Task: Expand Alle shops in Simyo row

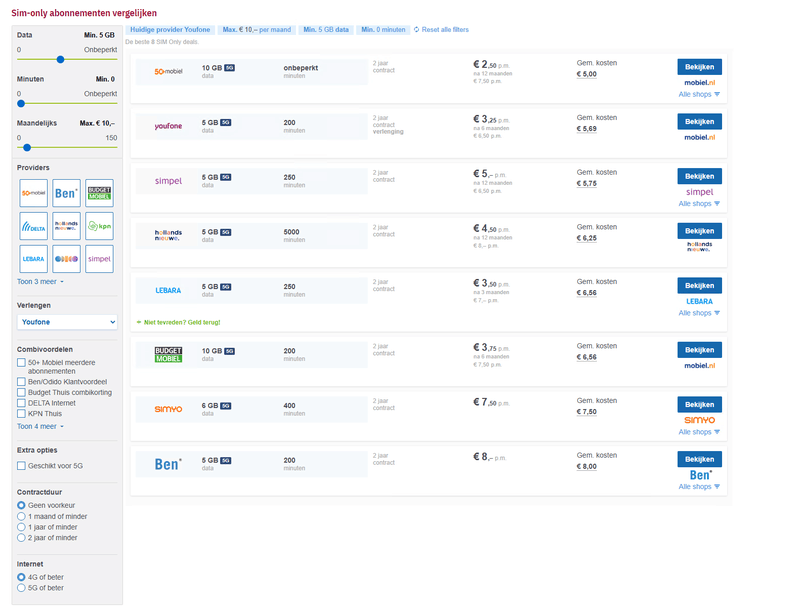Action: coord(699,432)
